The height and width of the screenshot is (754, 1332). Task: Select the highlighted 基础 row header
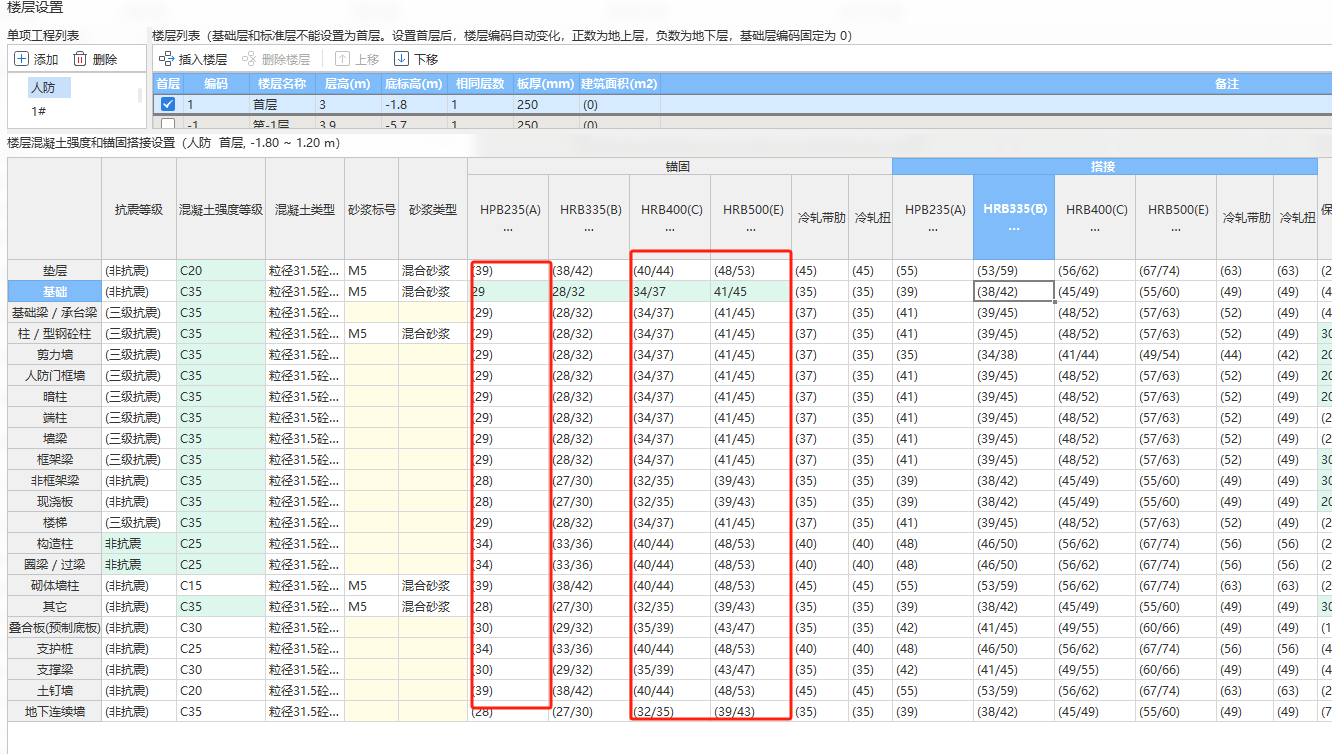click(55, 291)
